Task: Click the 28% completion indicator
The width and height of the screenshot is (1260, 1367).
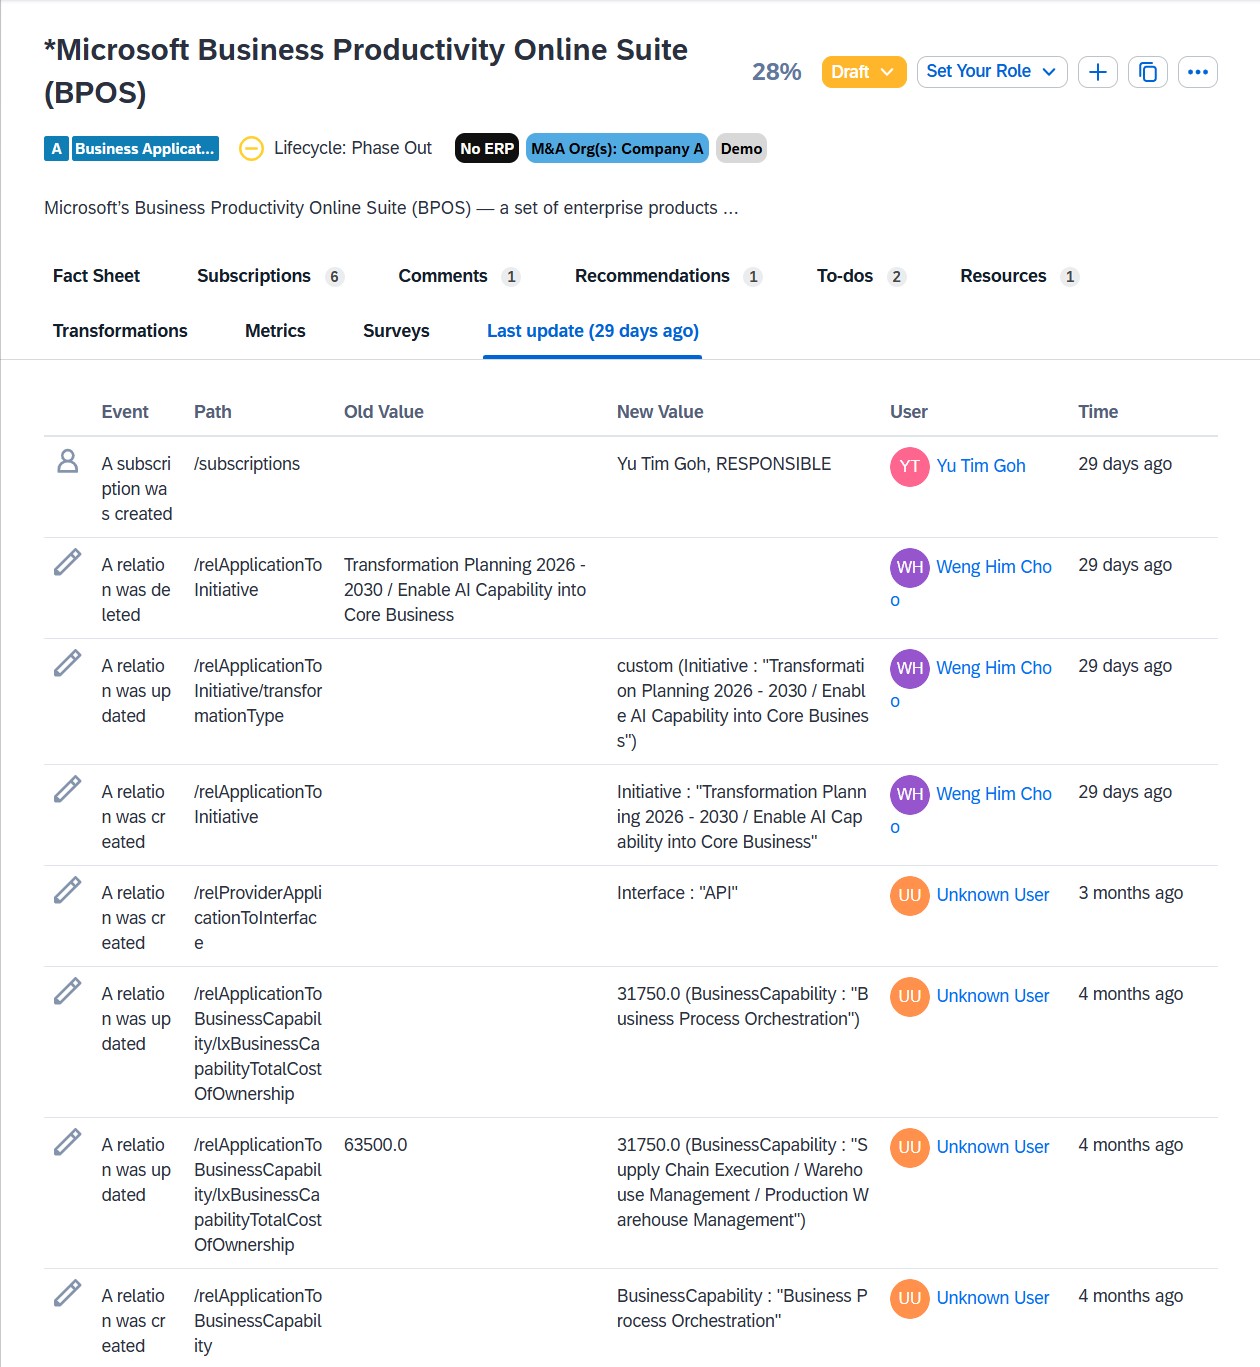Action: (777, 72)
